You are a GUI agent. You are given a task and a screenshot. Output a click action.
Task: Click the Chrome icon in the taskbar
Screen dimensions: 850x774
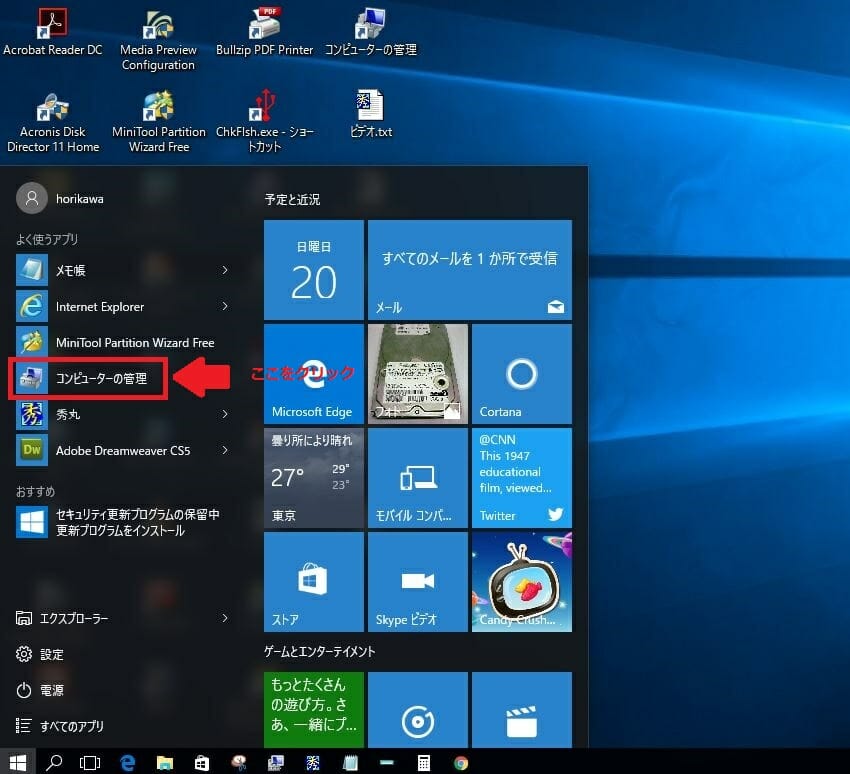pyautogui.click(x=461, y=762)
